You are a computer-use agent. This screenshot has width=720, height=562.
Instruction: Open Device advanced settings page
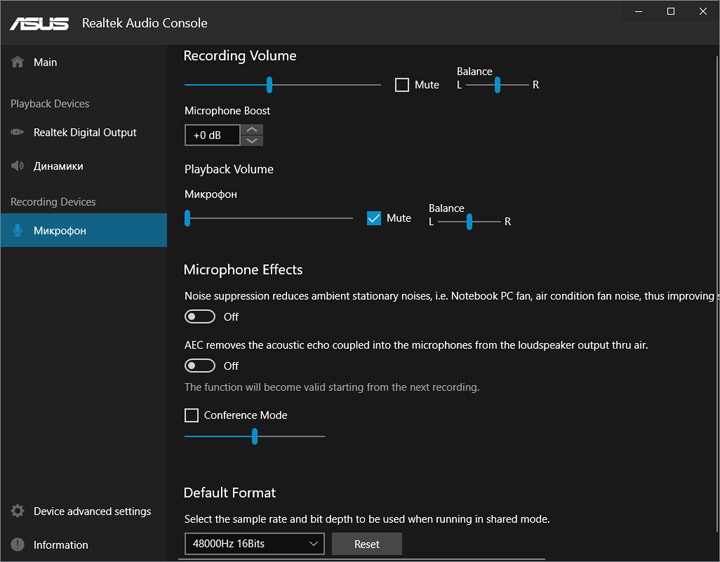click(92, 511)
